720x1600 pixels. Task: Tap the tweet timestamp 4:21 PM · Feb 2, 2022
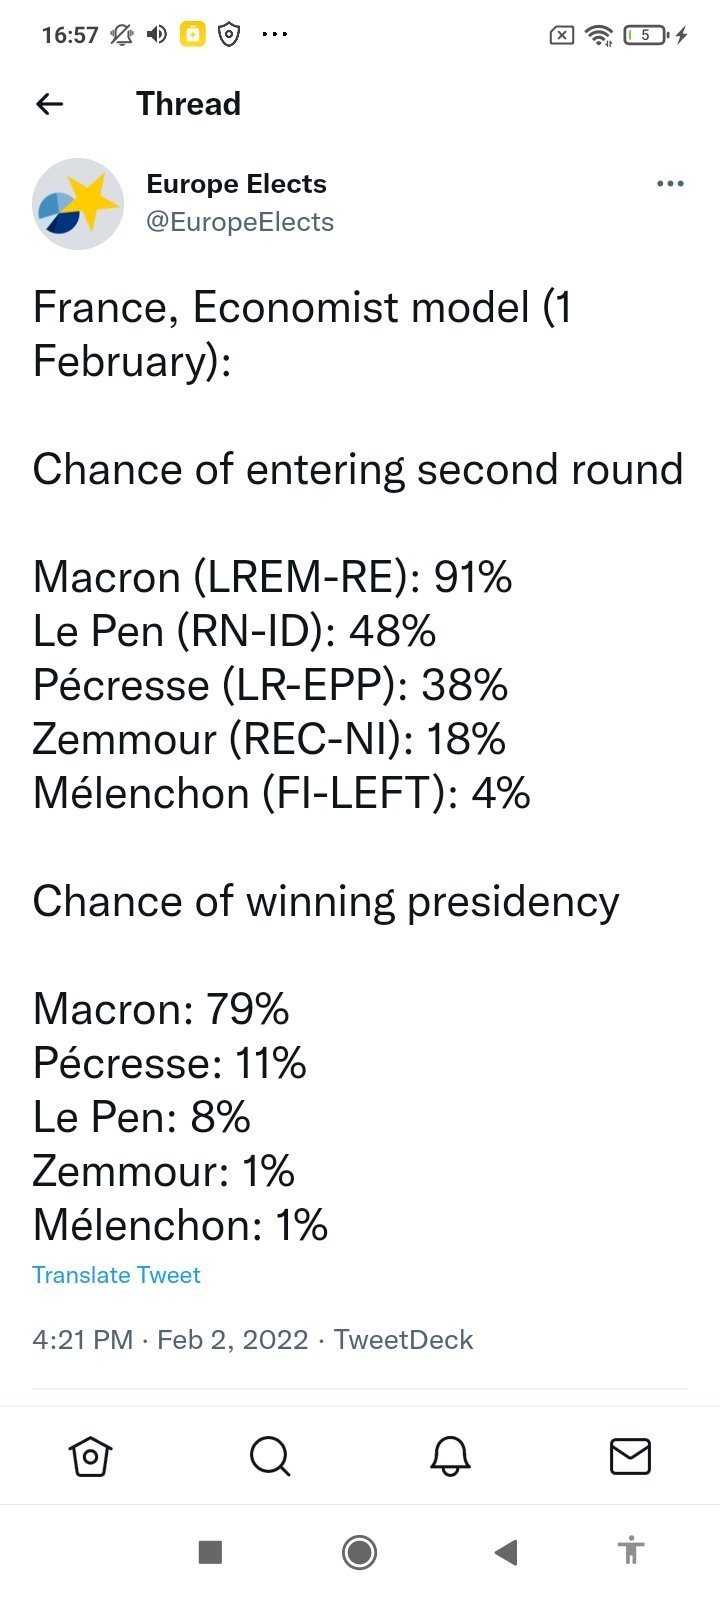coord(170,1340)
